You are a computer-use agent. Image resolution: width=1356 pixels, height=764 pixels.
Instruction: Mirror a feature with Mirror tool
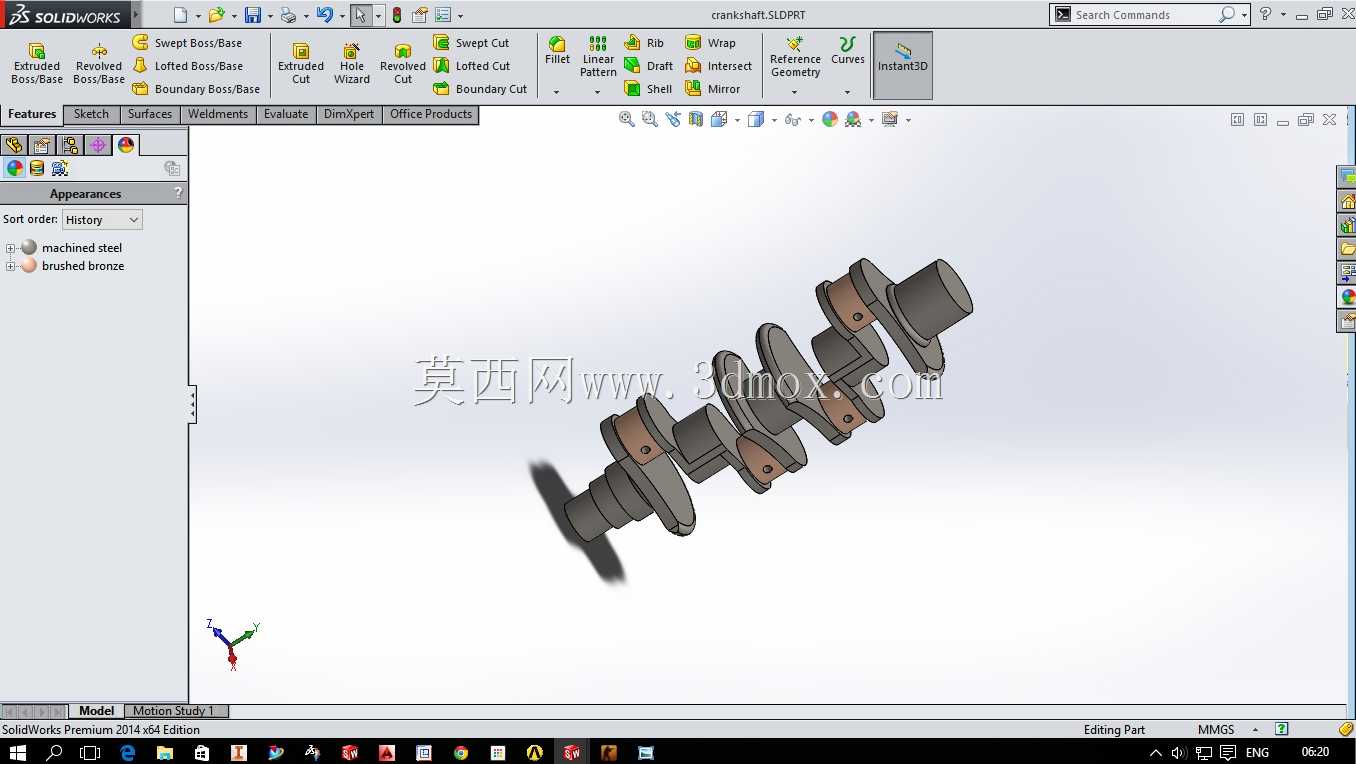coord(713,89)
